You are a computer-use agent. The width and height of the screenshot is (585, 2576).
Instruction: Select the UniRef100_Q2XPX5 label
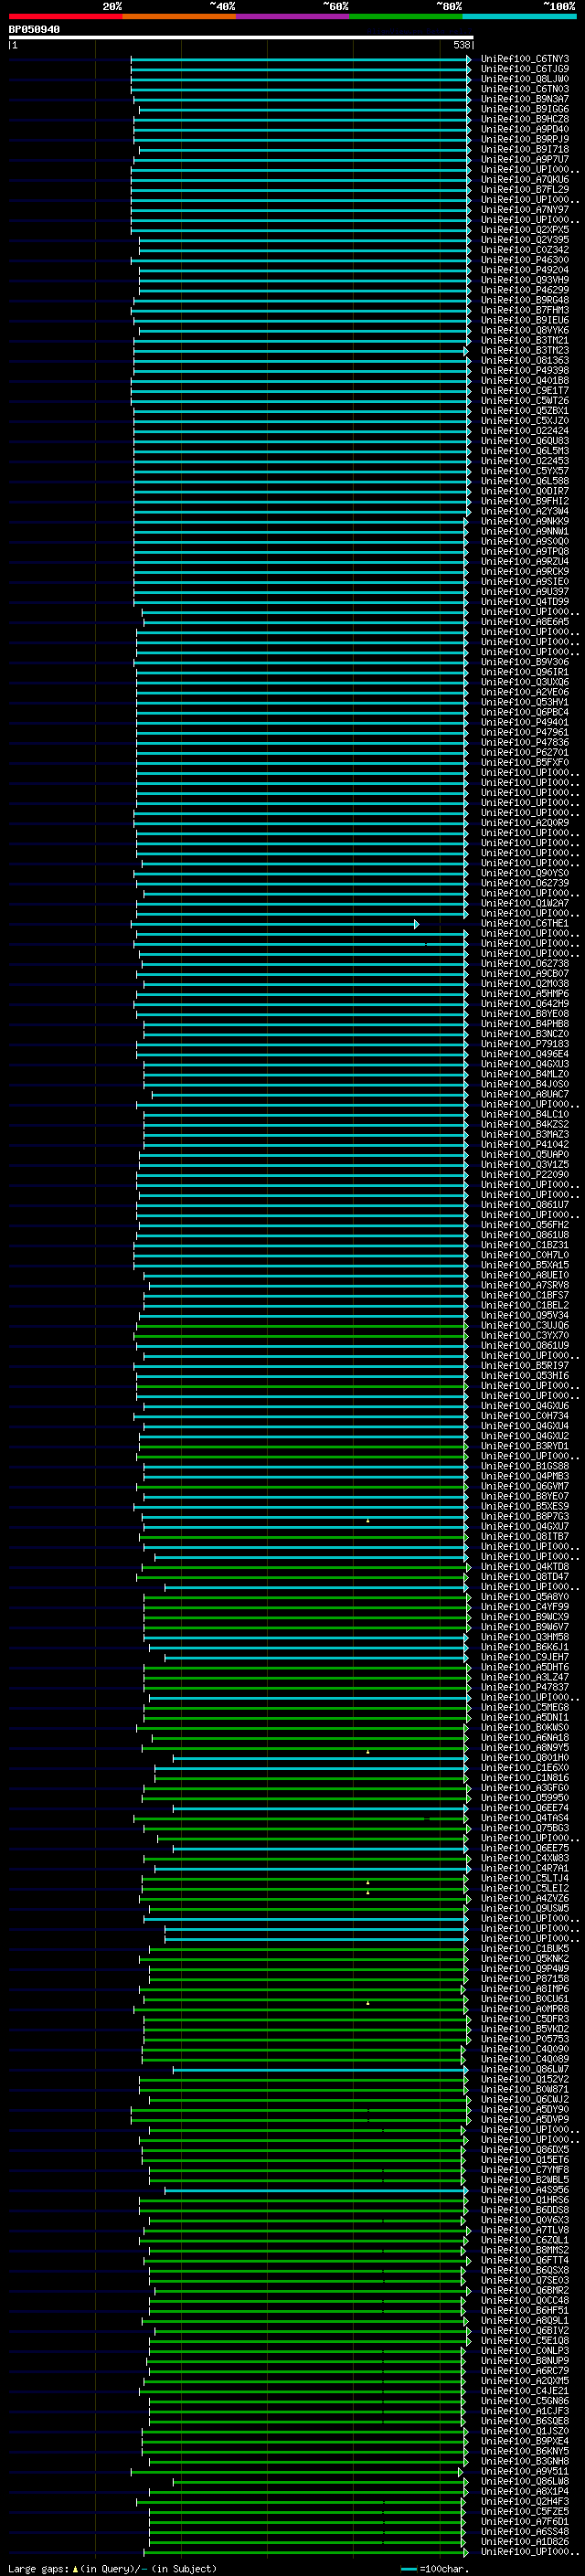(x=525, y=230)
